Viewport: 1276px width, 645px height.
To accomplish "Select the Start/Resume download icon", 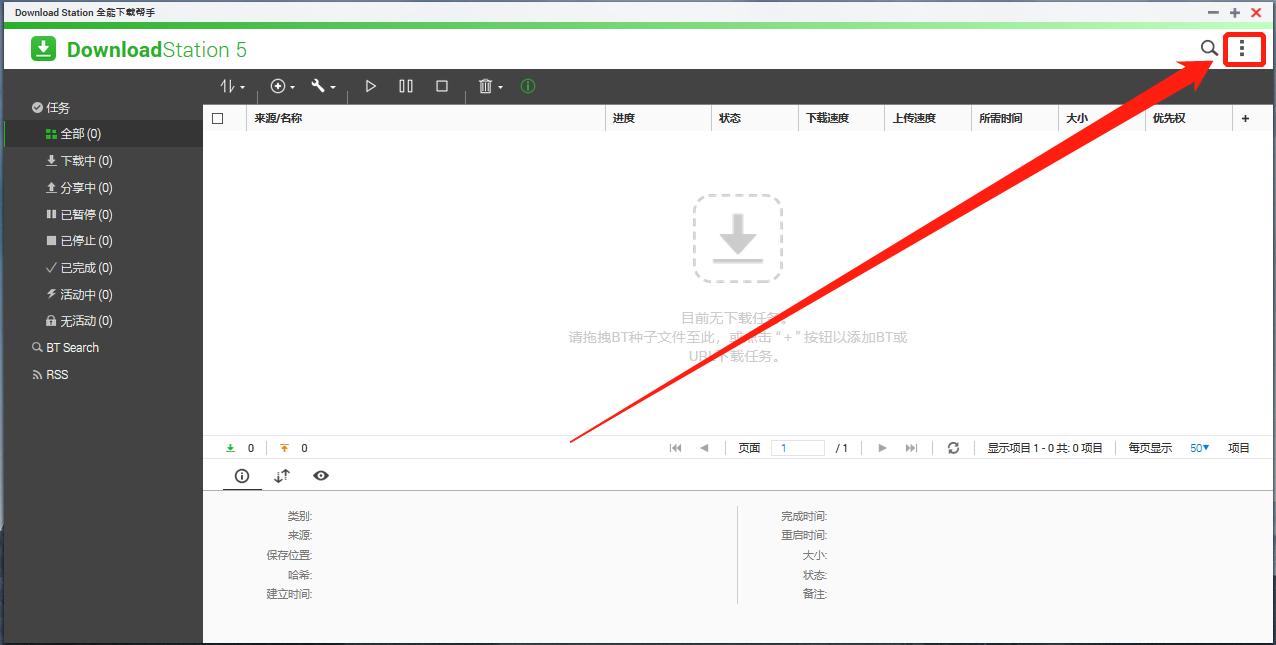I will [x=371, y=86].
